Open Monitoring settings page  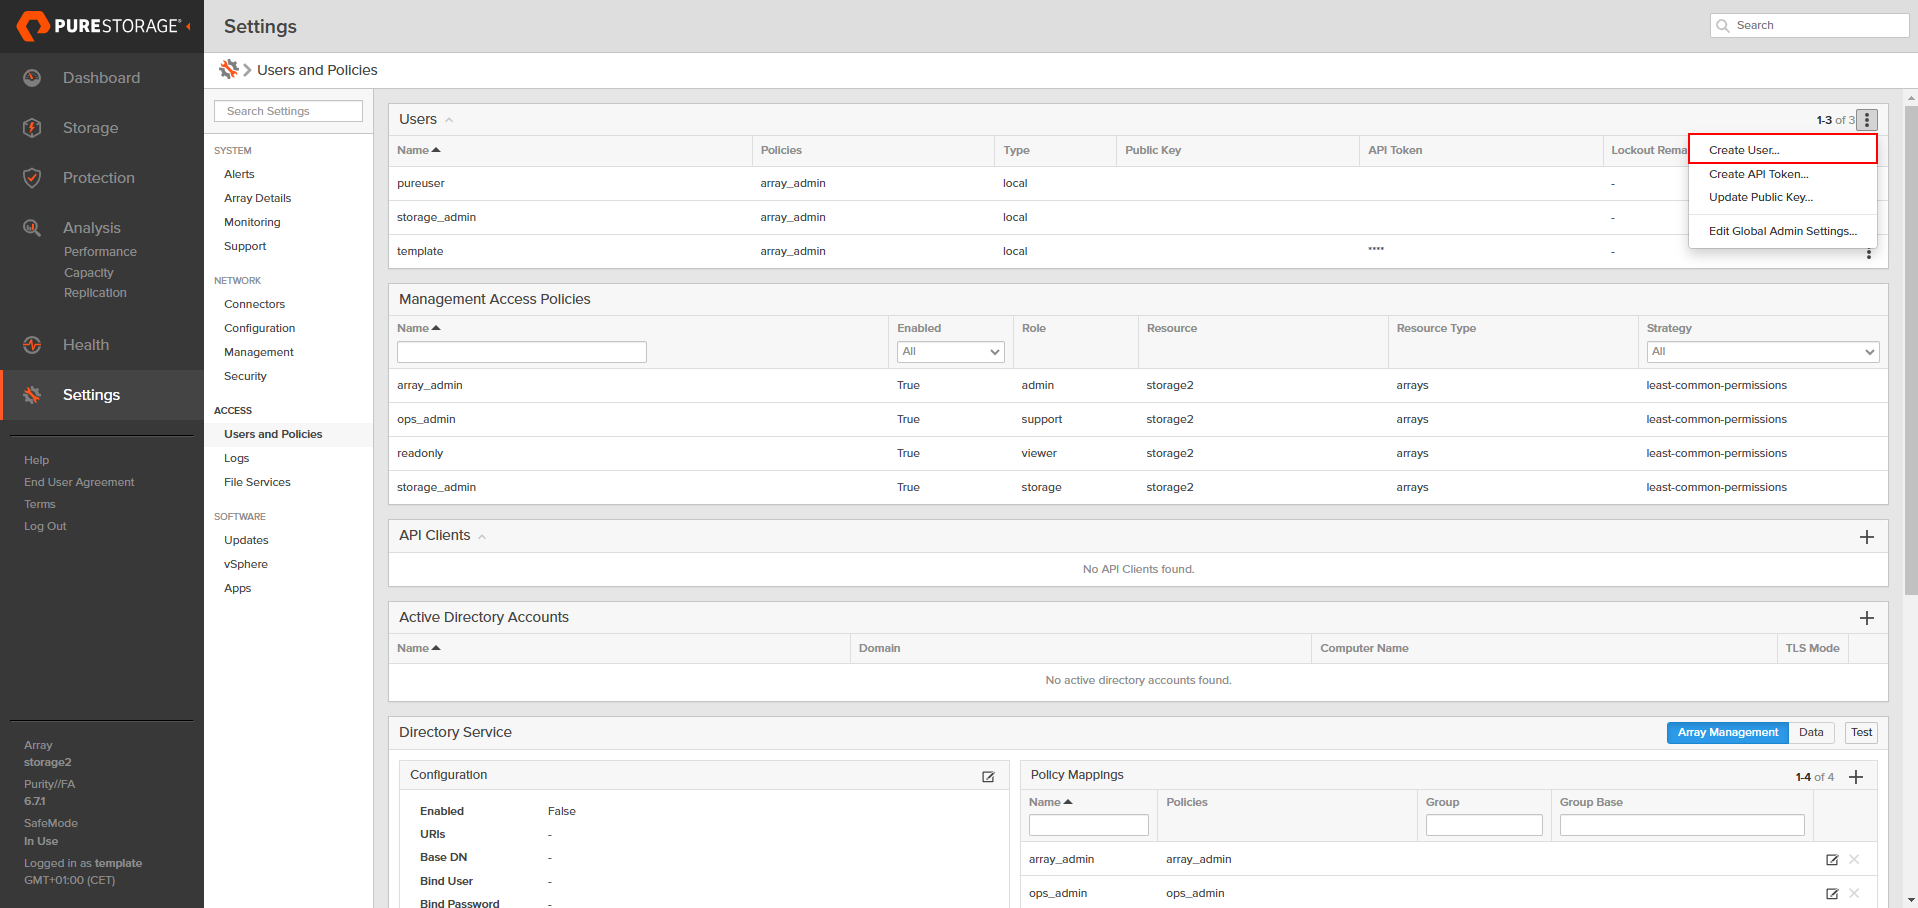[x=252, y=222]
